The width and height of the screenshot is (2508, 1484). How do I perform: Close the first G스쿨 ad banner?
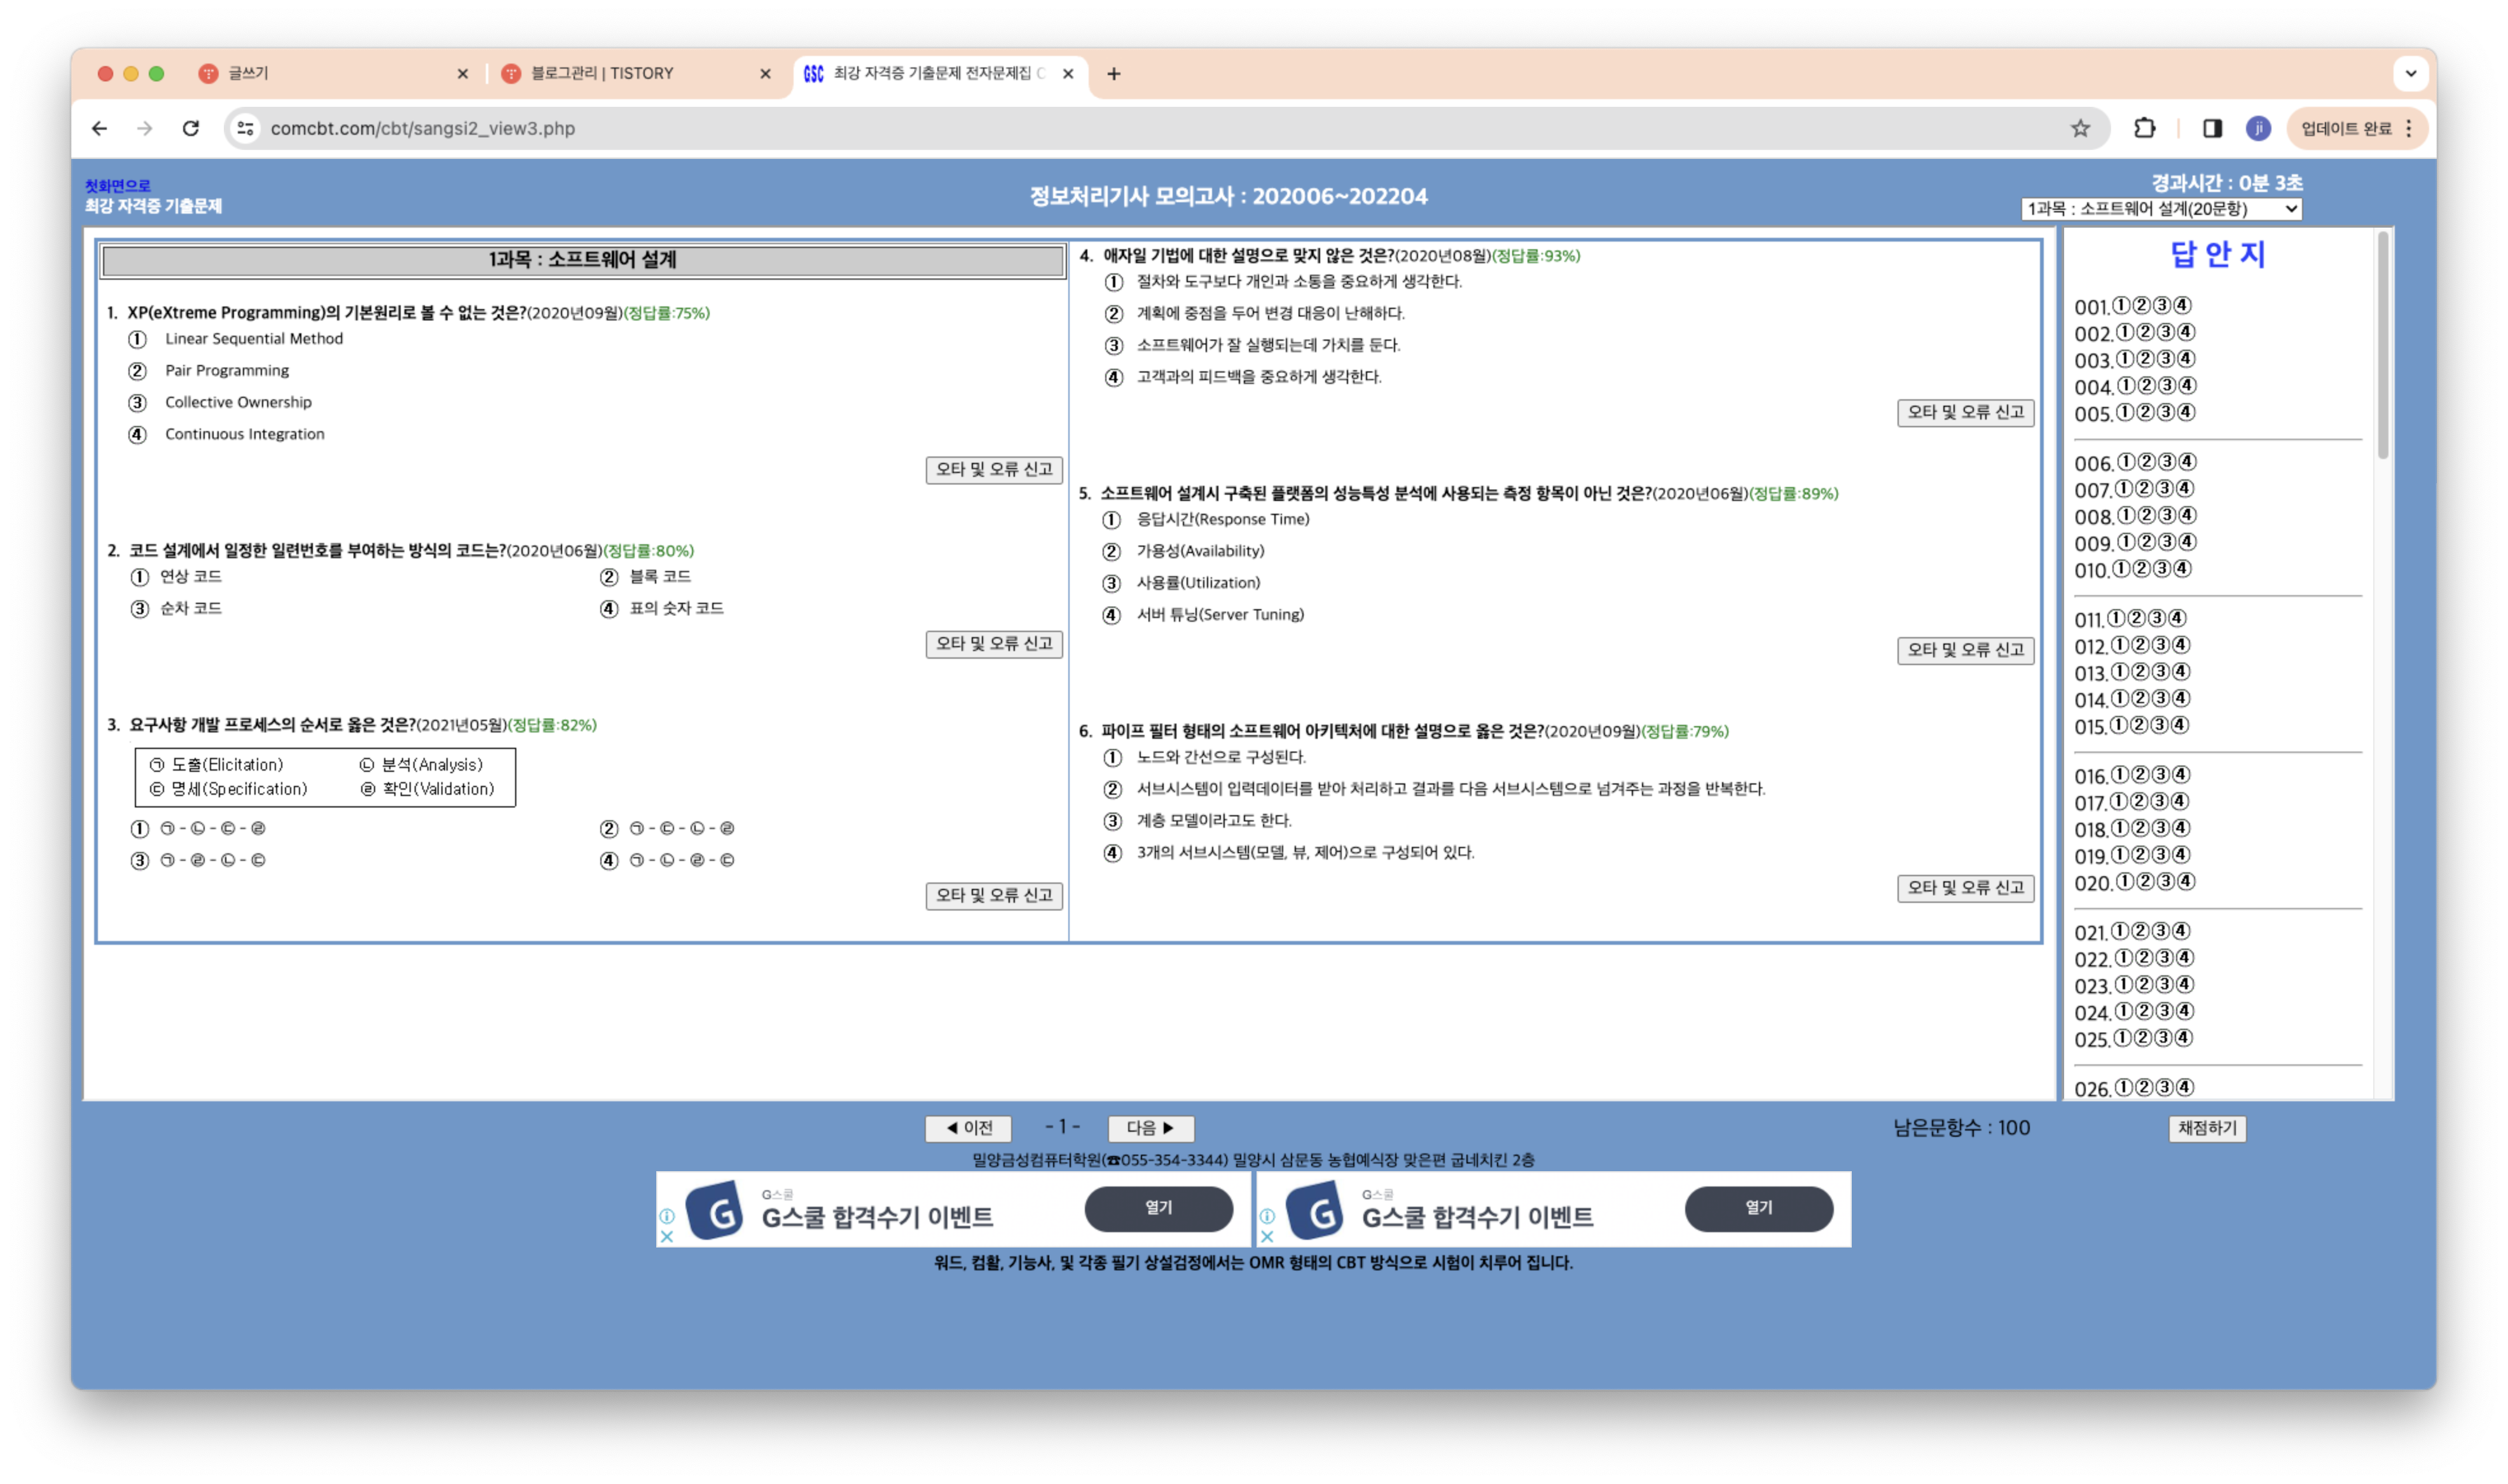click(x=667, y=1236)
